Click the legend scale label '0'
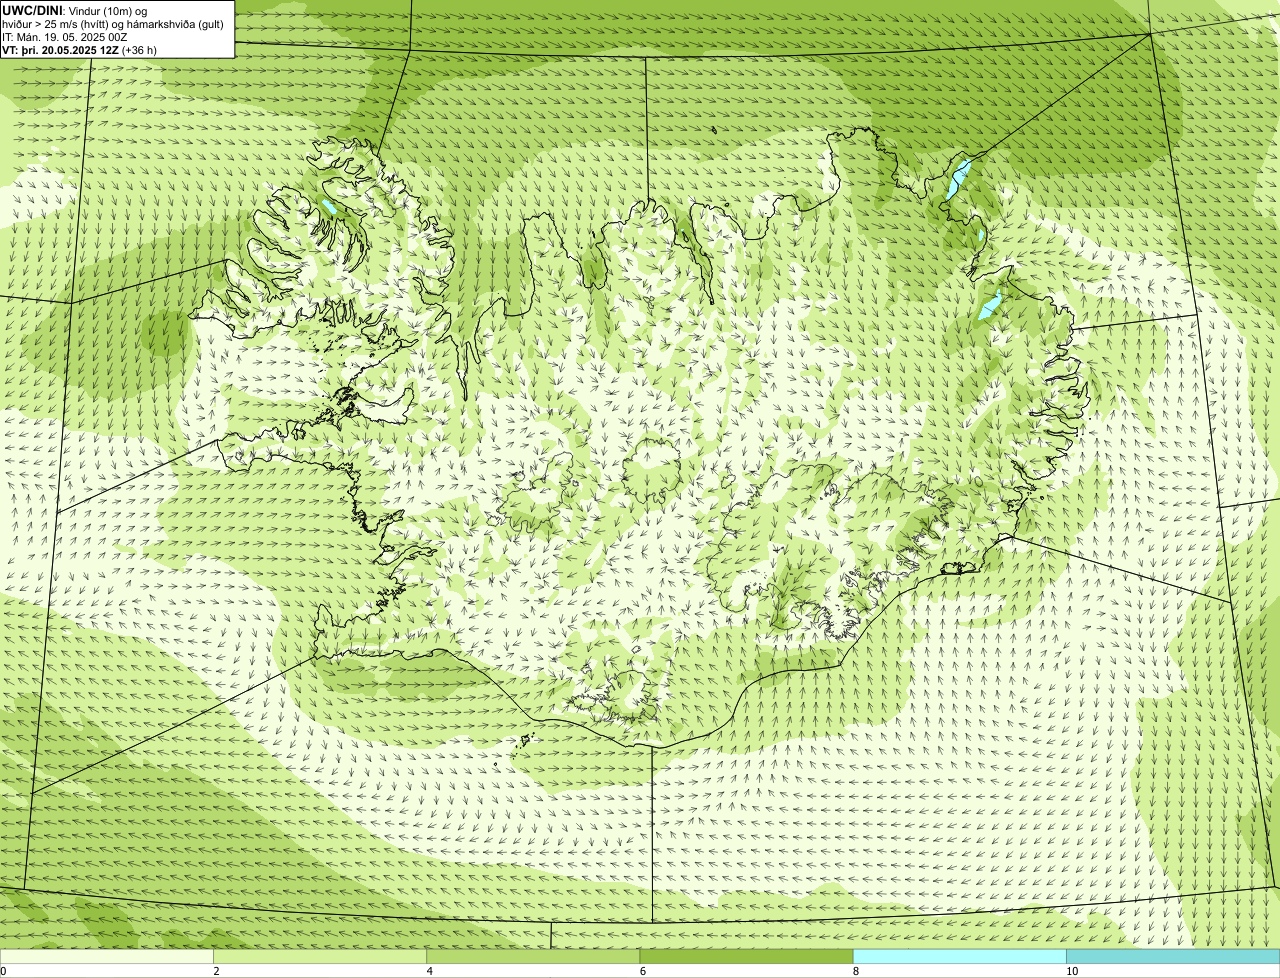This screenshot has height=978, width=1280. 4,971
